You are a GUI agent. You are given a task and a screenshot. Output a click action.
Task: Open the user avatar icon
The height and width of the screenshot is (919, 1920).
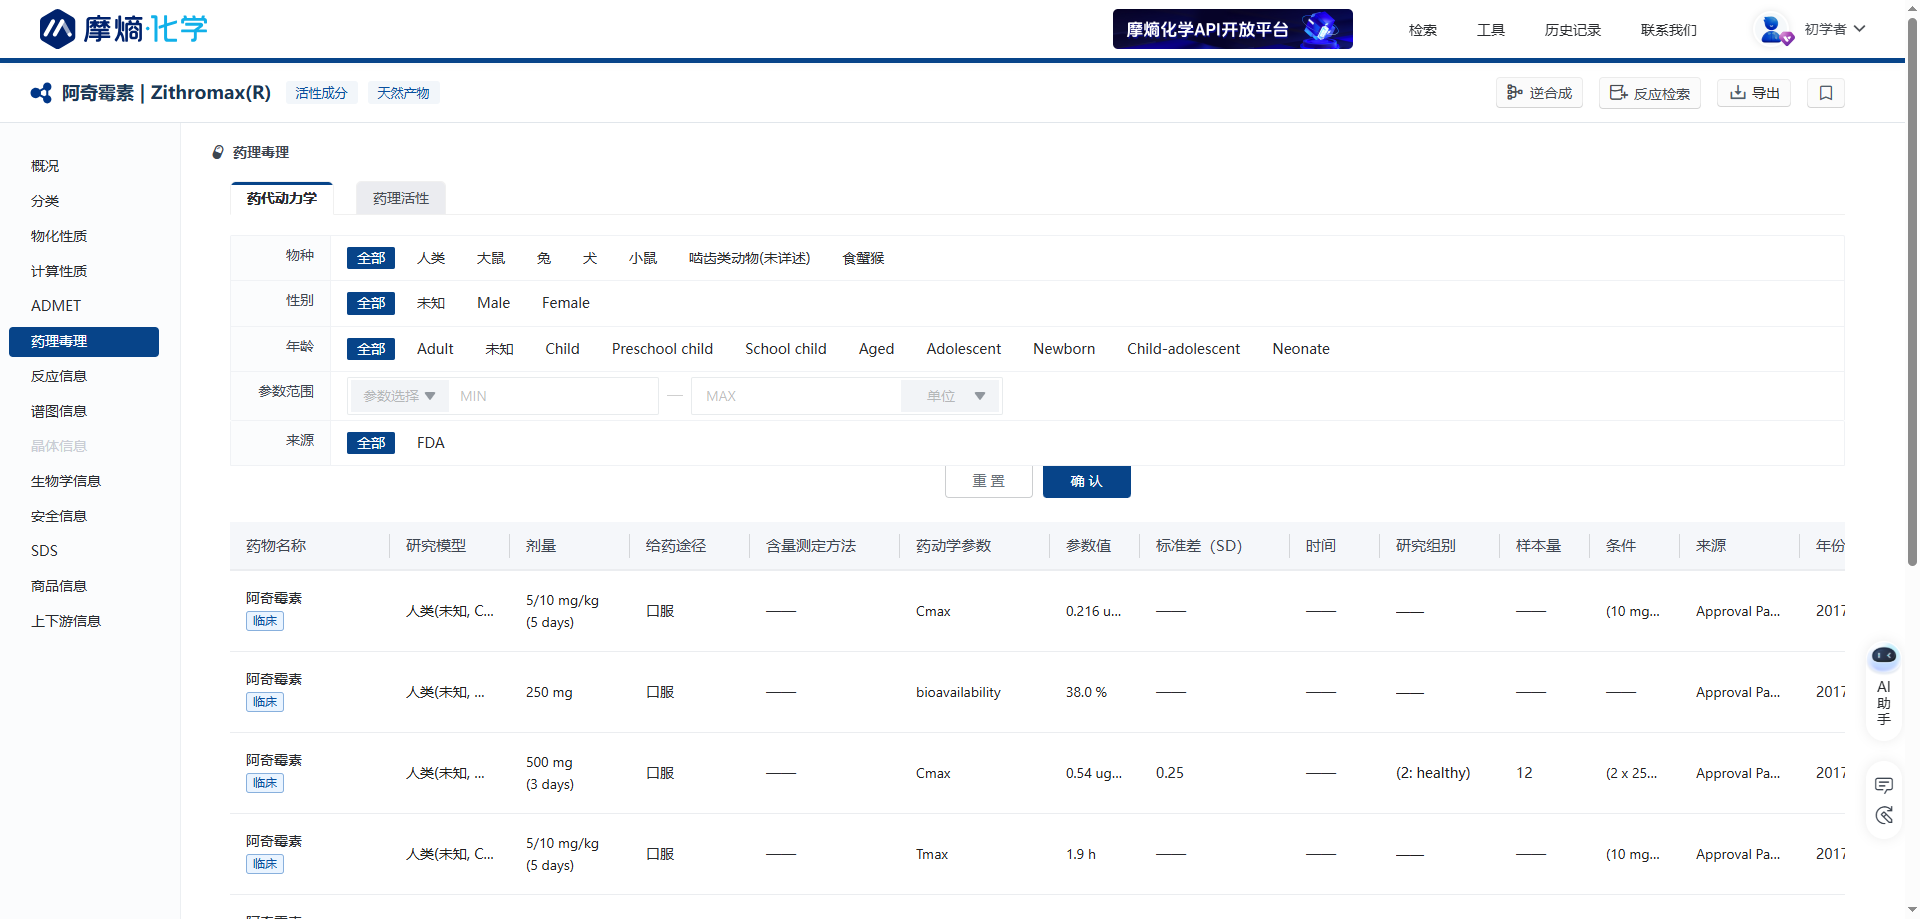coord(1773,29)
